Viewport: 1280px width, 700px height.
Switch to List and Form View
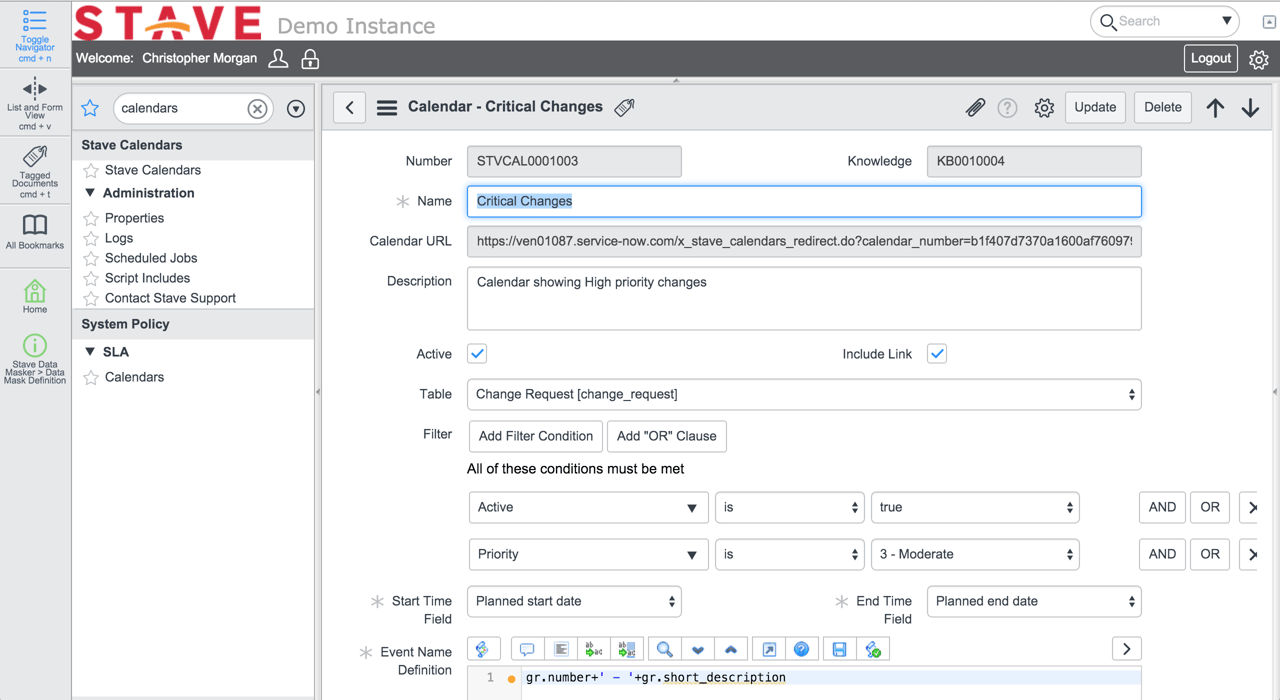(35, 104)
